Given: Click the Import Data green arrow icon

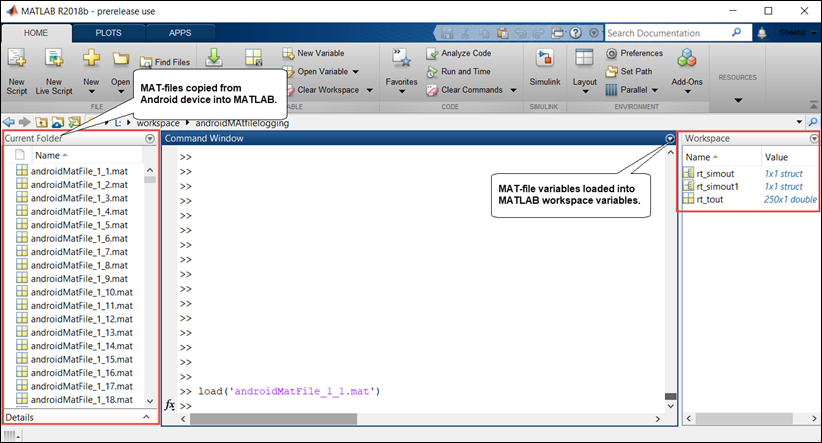Looking at the screenshot, I should [x=214, y=57].
